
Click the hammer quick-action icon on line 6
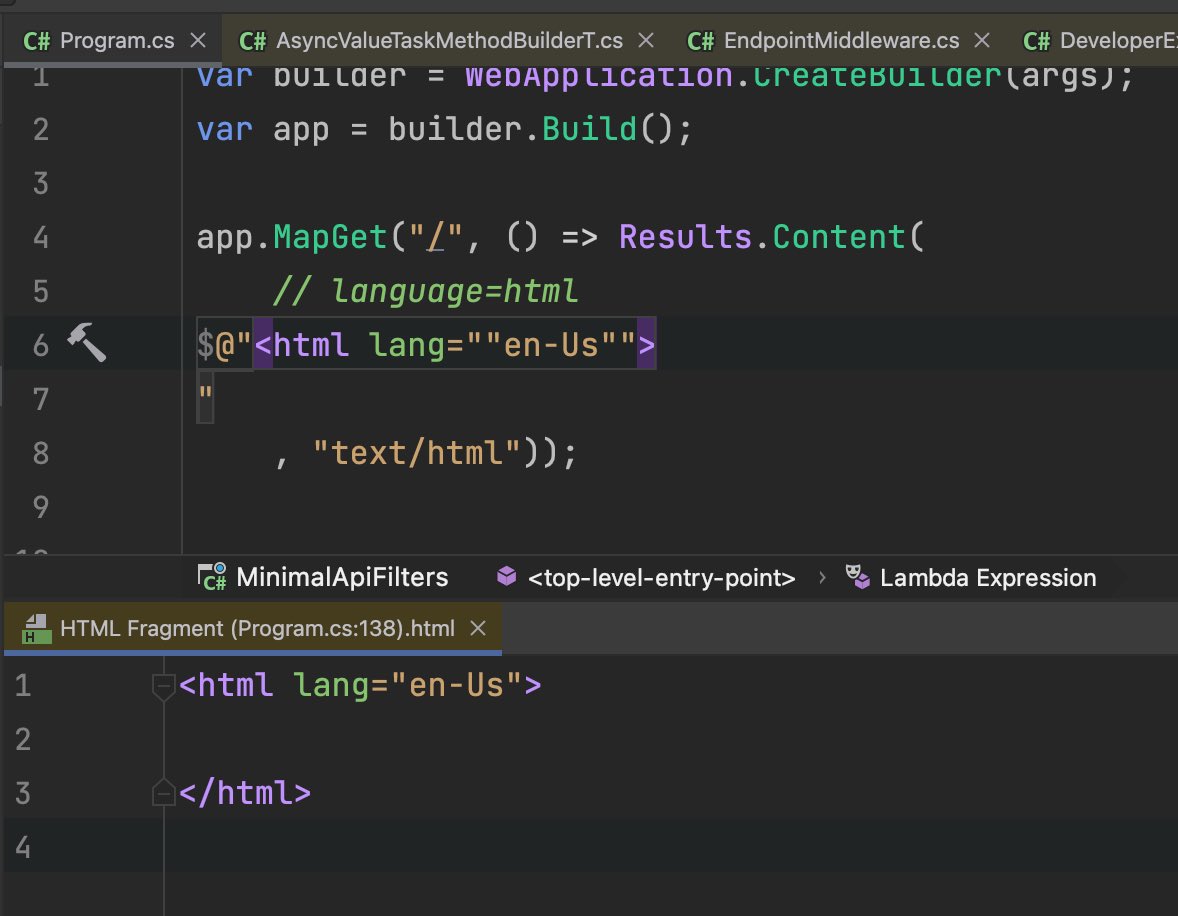click(x=87, y=342)
